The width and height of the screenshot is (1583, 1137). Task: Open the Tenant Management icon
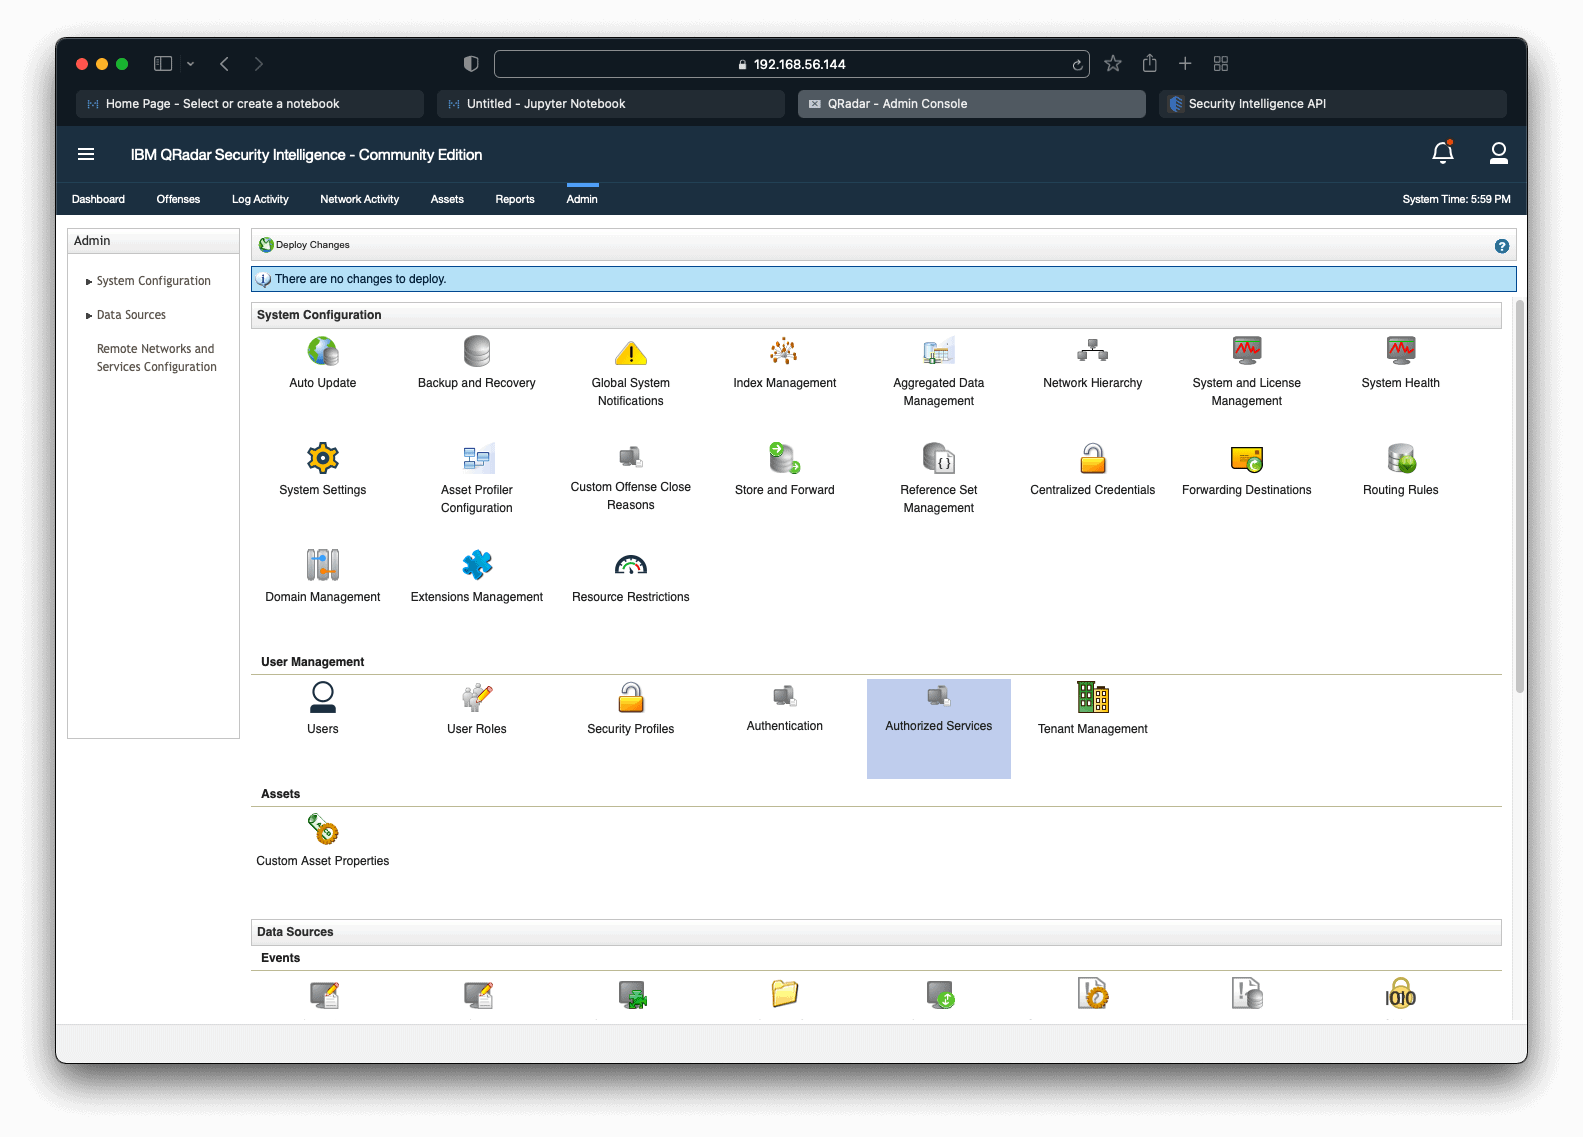point(1092,697)
